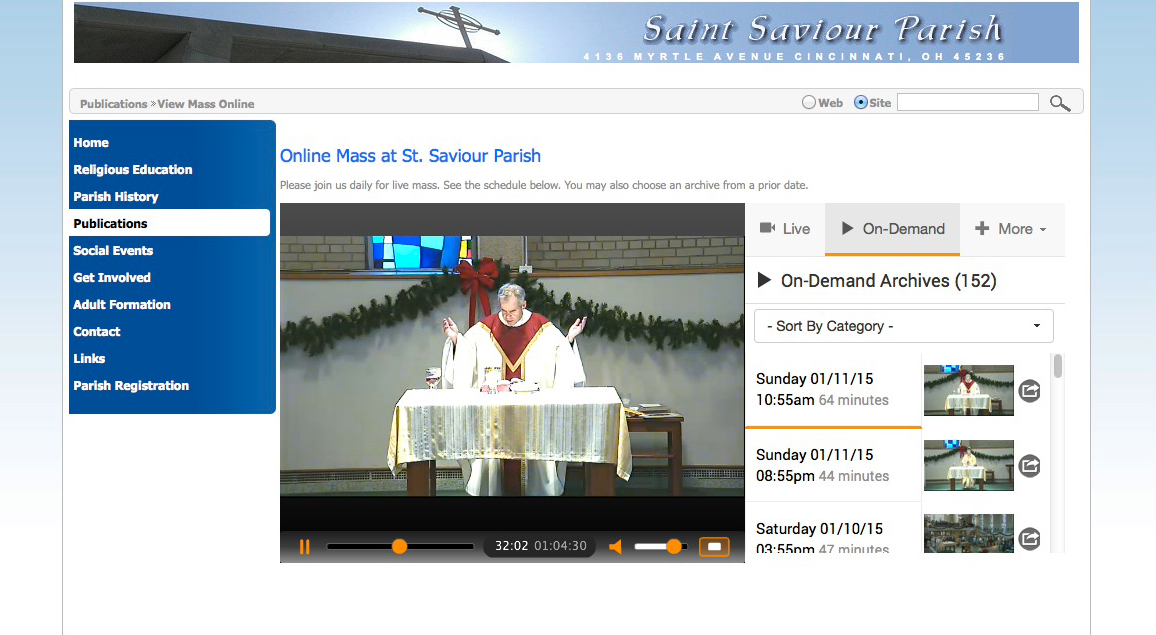Click into the site search text field
Viewport: 1156px width, 635px height.
968,103
